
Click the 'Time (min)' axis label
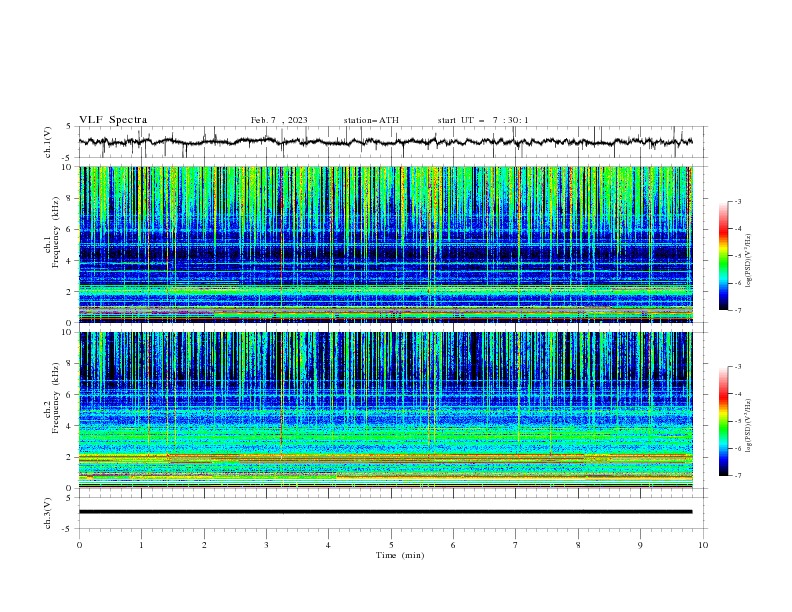pyautogui.click(x=400, y=555)
